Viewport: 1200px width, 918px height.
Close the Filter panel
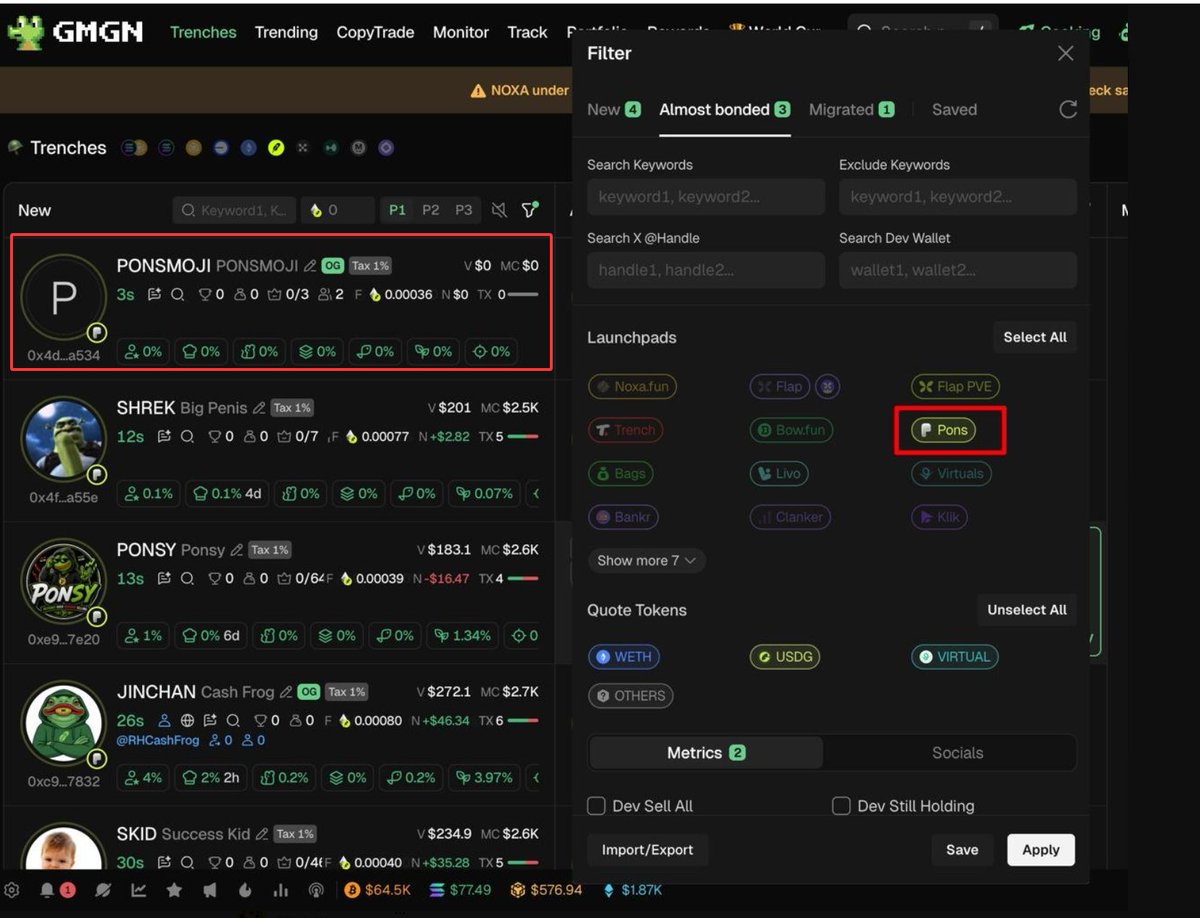1066,53
